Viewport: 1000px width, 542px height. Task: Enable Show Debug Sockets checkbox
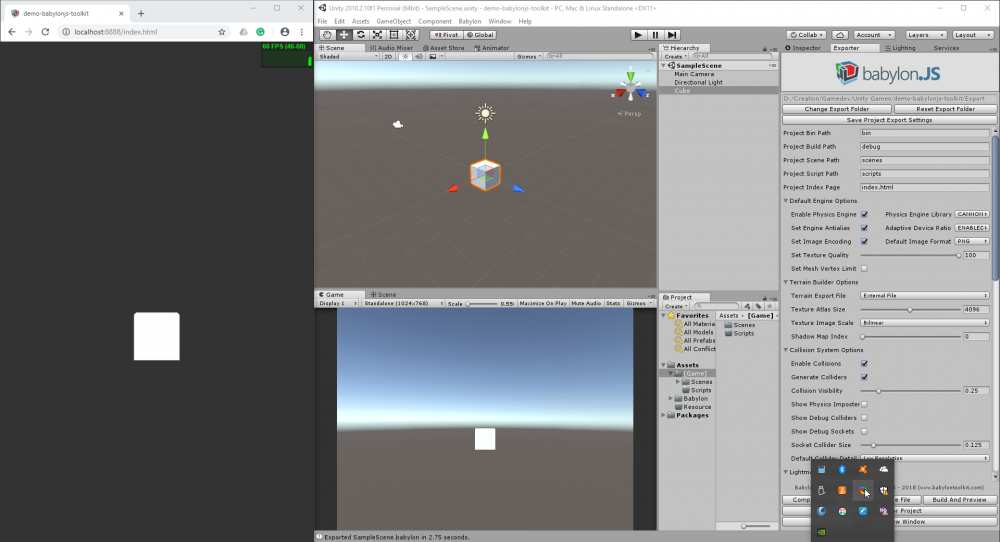(864, 432)
